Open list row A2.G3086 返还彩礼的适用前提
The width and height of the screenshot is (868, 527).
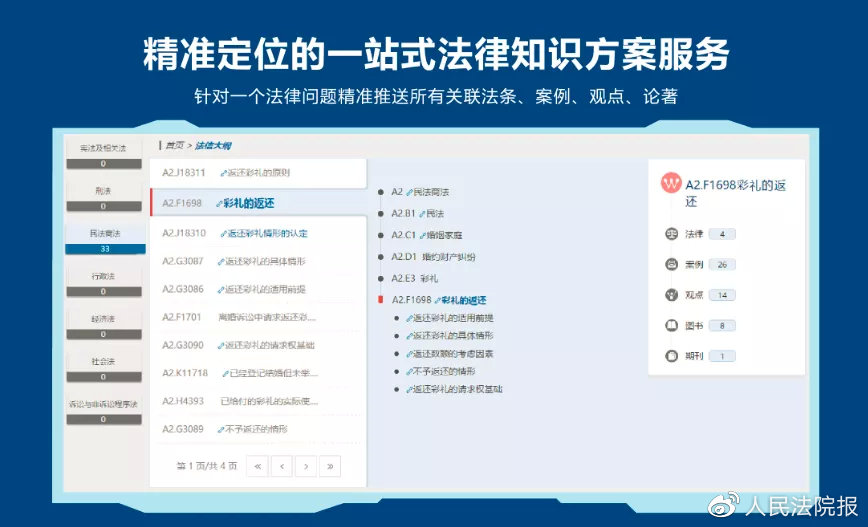[258, 289]
